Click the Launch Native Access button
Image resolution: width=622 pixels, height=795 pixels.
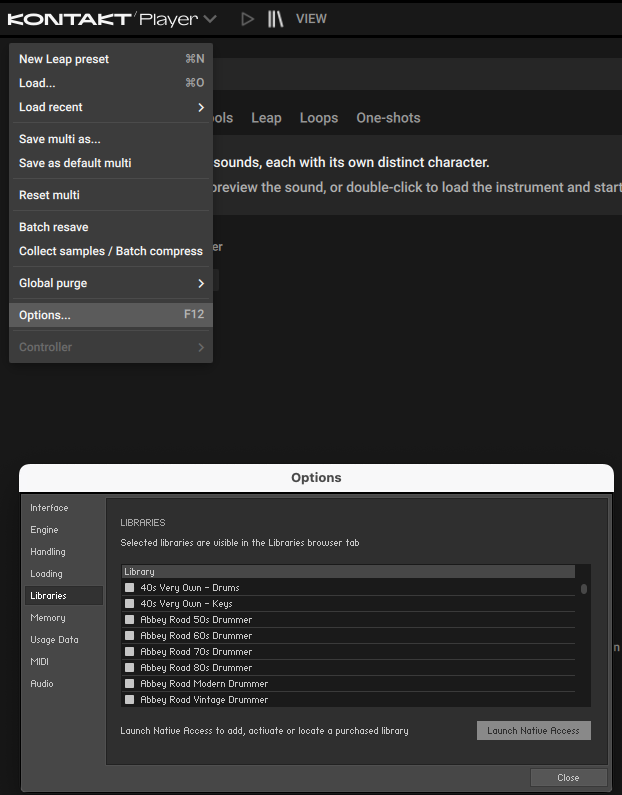click(x=534, y=731)
